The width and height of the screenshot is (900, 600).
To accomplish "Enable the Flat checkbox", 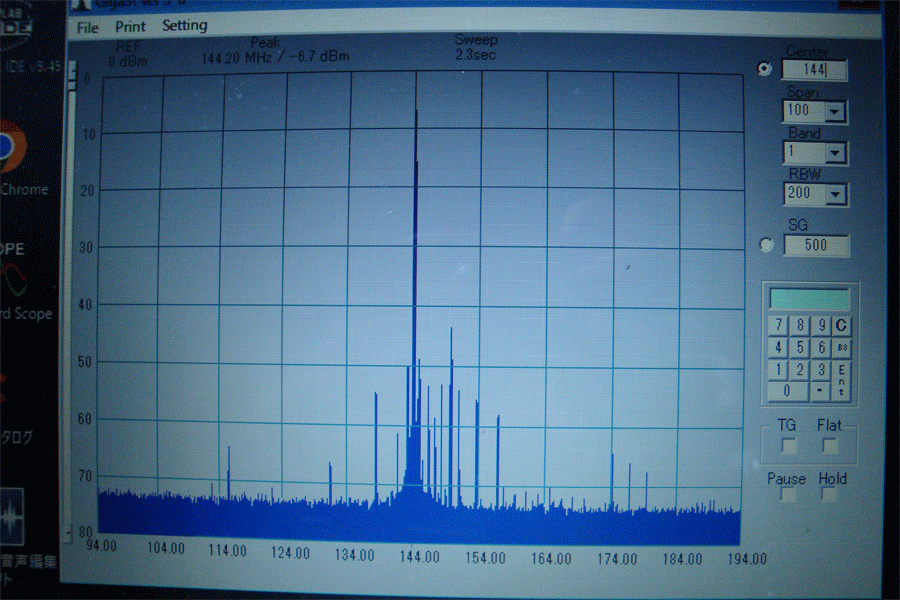I will (830, 445).
